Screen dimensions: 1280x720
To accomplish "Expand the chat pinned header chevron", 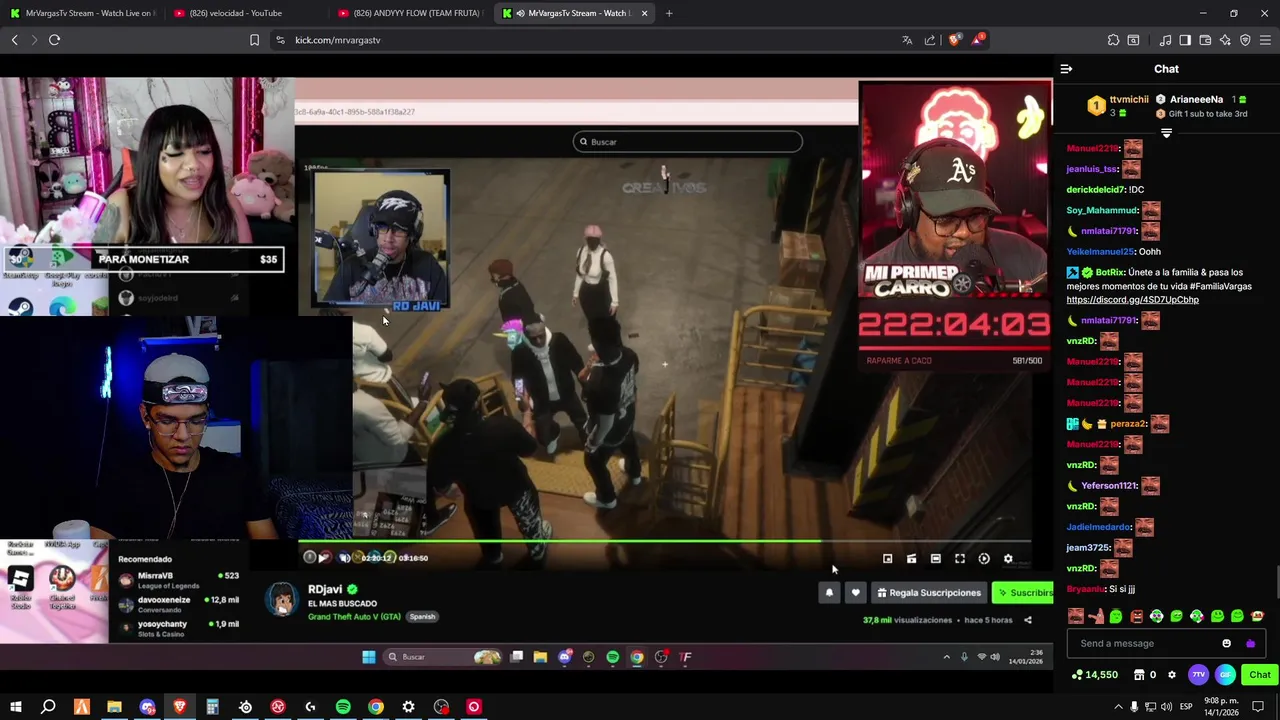I will click(x=1166, y=133).
